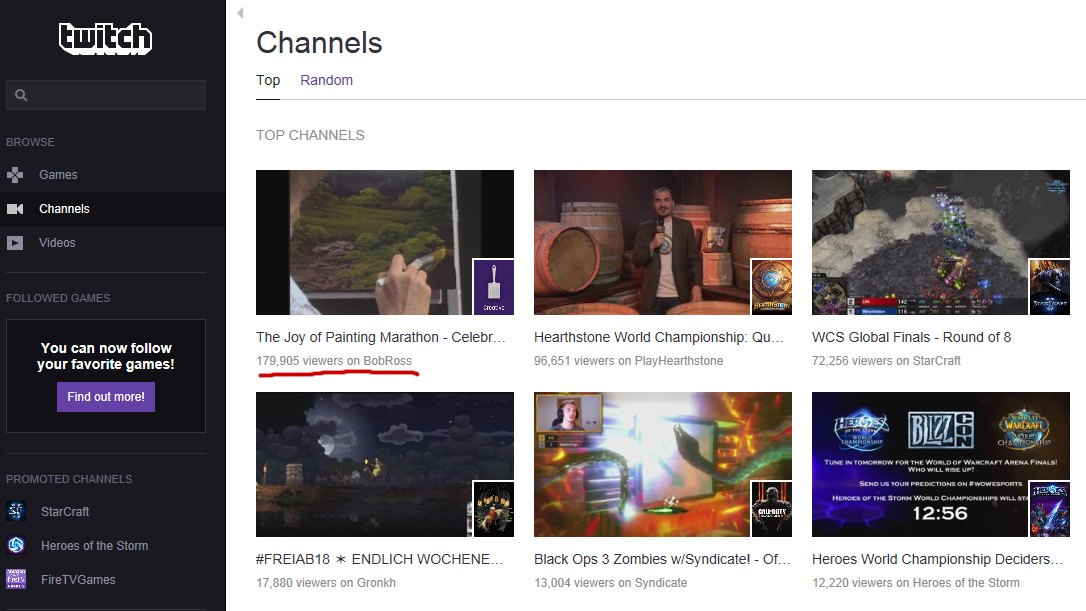Image resolution: width=1086 pixels, height=611 pixels.
Task: Click 179,905 viewers on BobRoss text
Action: (334, 361)
